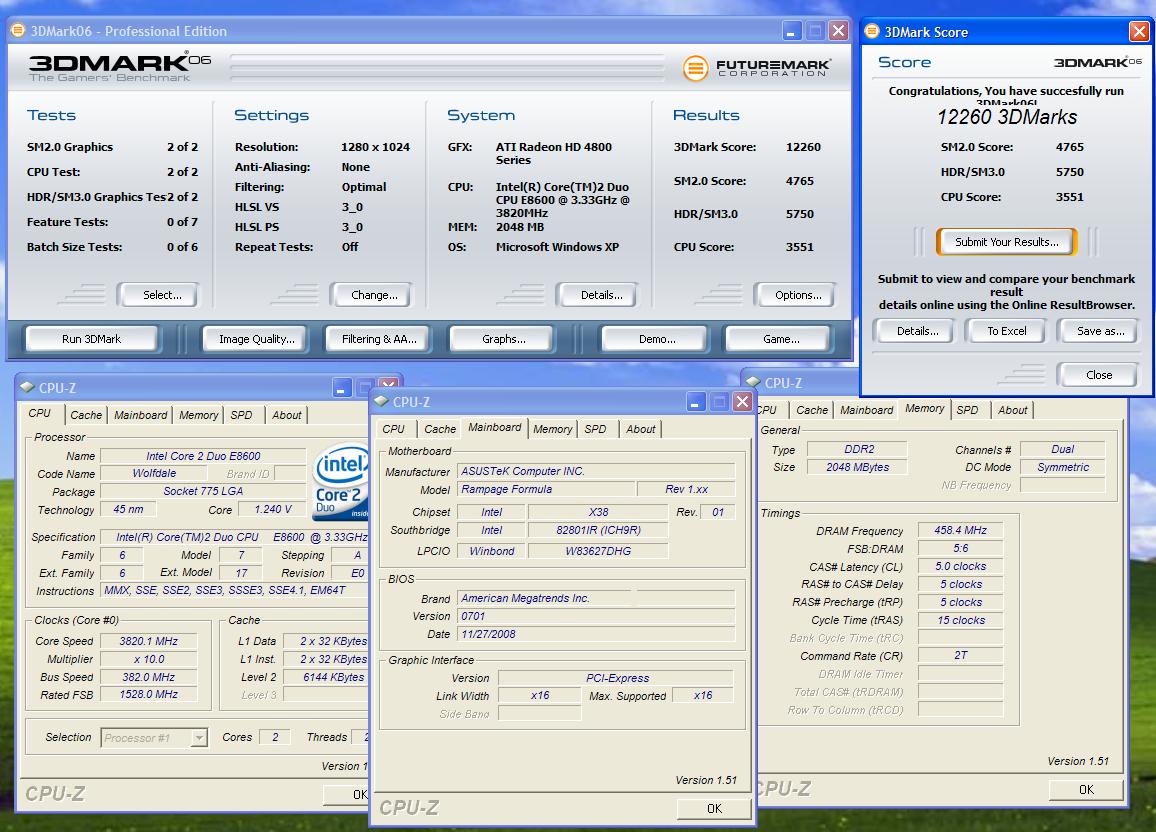
Task: Close the 3DMark06 main window
Action: 838,31
